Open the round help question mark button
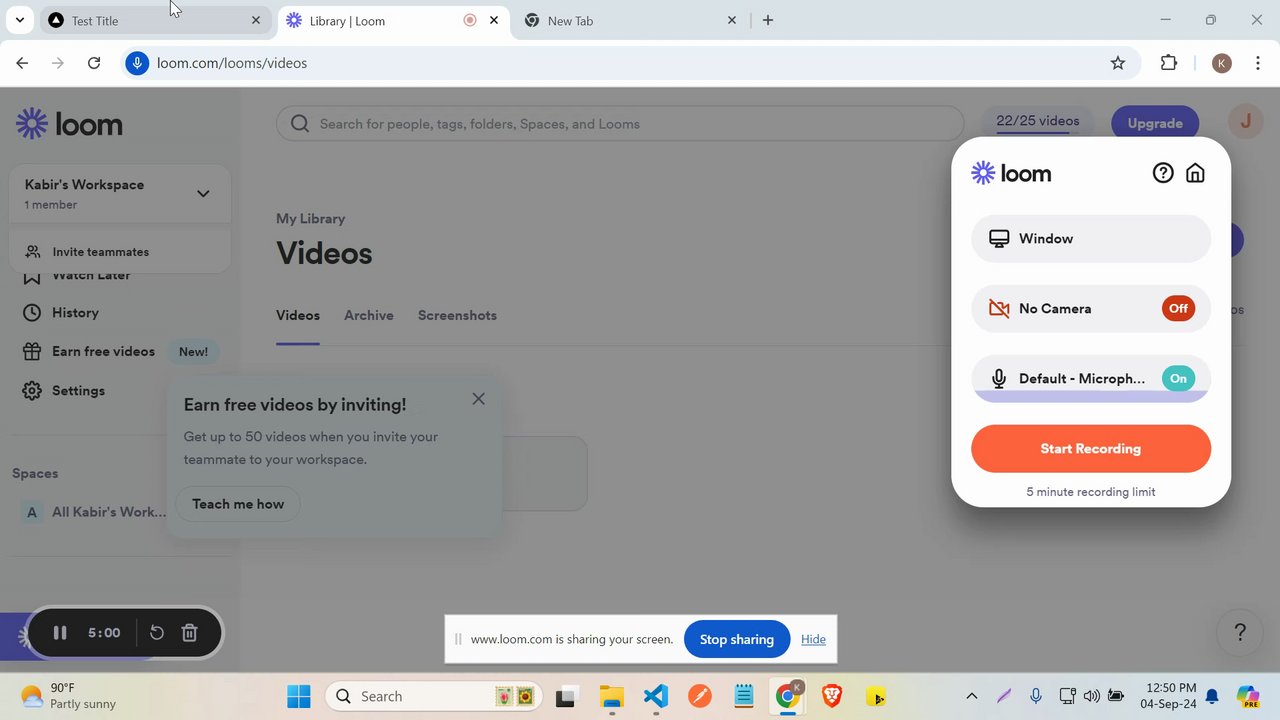This screenshot has height=720, width=1280. pos(1240,632)
